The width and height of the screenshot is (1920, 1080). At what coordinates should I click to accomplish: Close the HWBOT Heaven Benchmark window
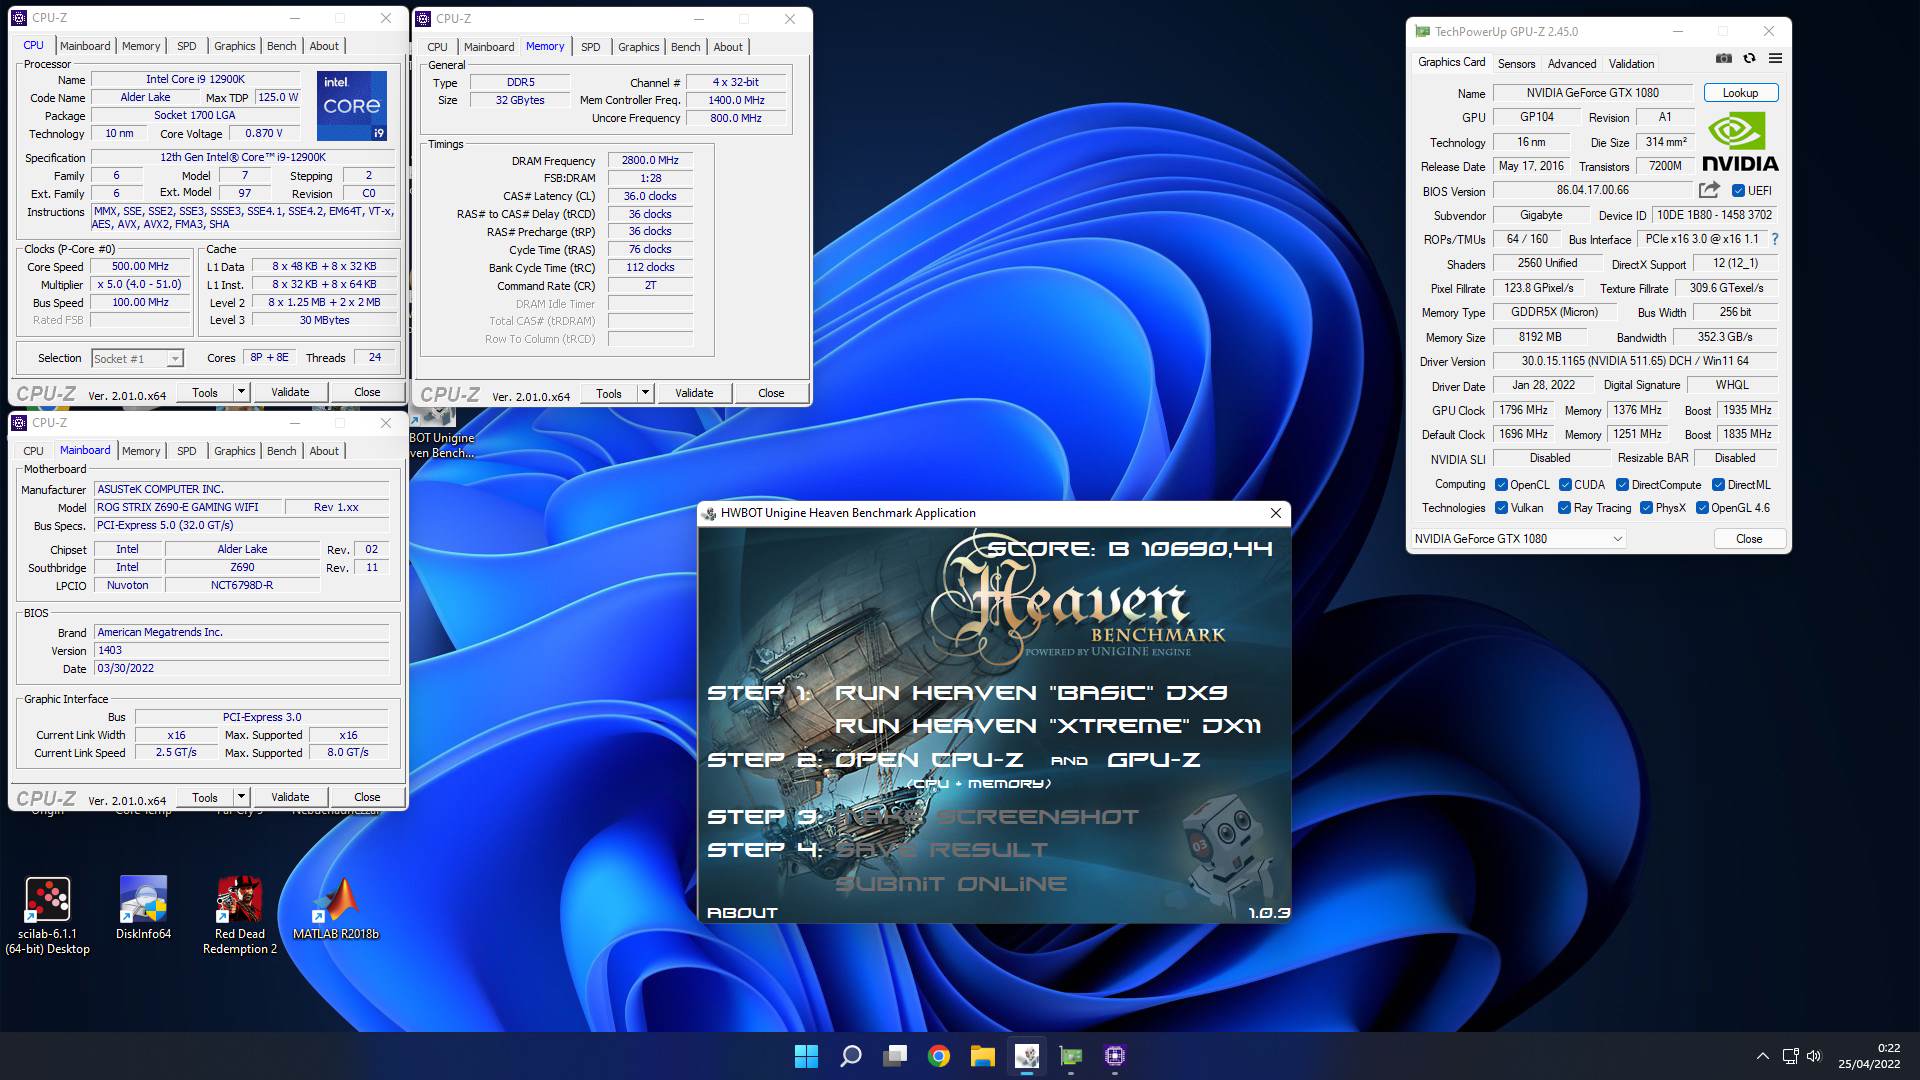point(1275,513)
